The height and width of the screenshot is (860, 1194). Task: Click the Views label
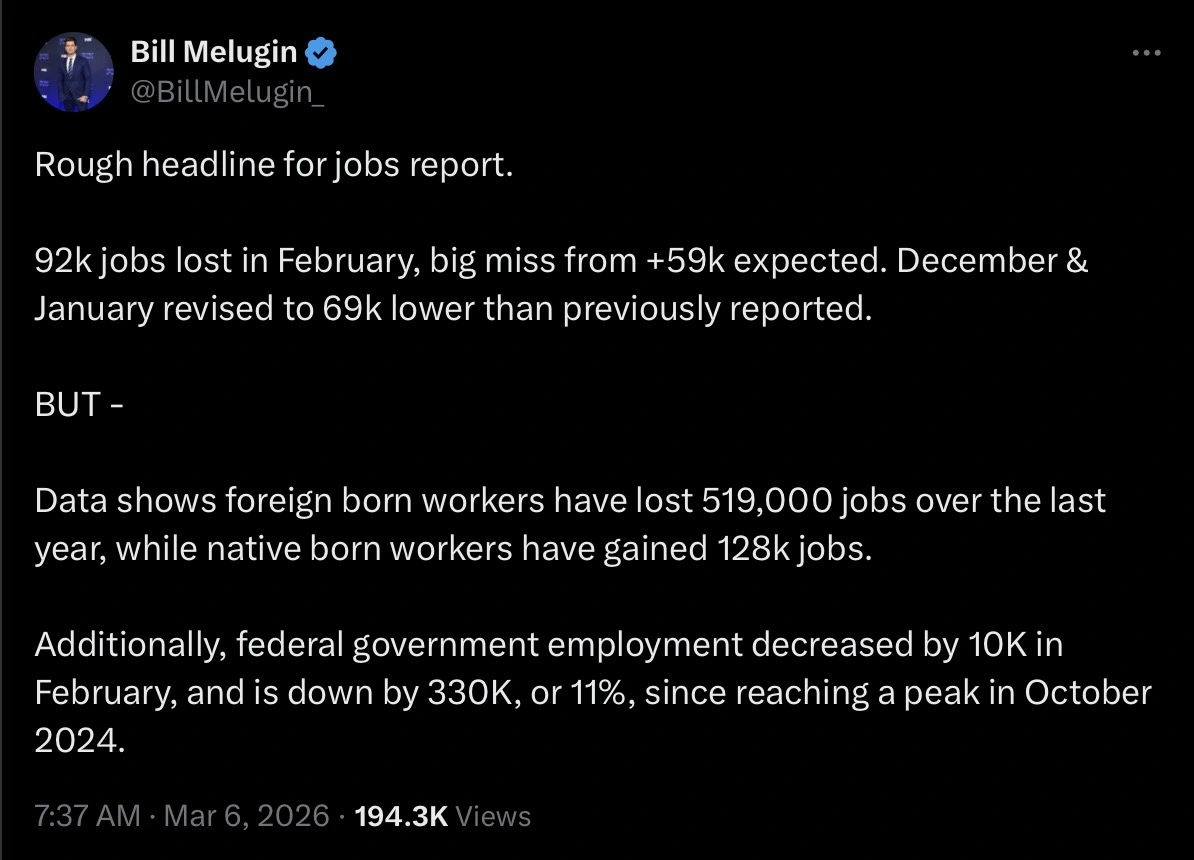pyautogui.click(x=493, y=816)
